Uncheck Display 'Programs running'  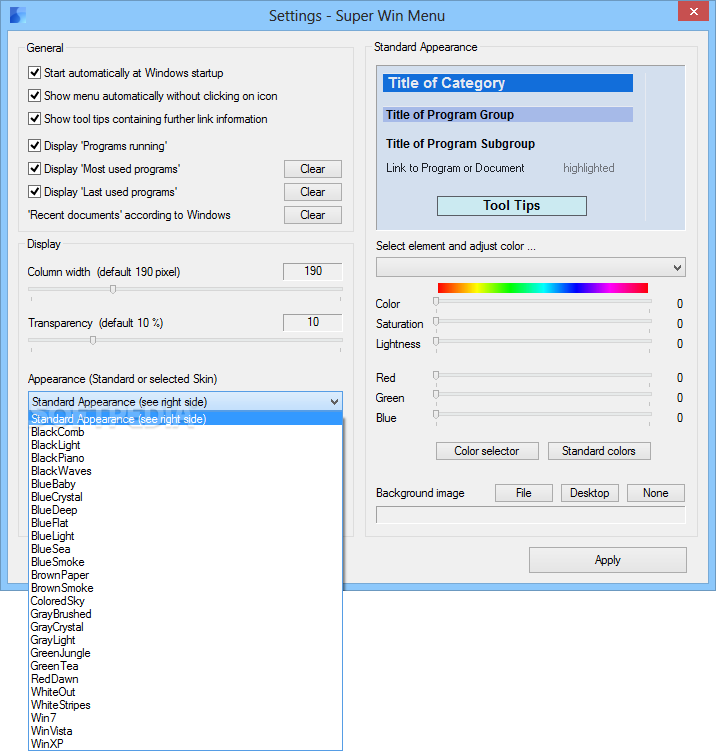click(x=34, y=146)
